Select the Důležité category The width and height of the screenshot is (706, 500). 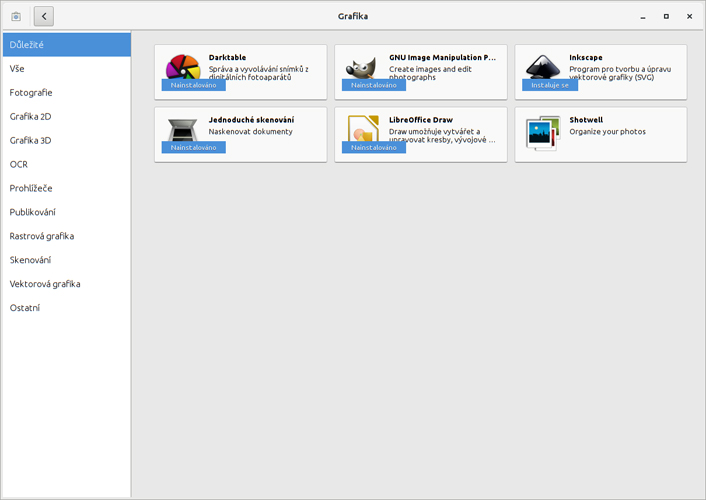(67, 45)
